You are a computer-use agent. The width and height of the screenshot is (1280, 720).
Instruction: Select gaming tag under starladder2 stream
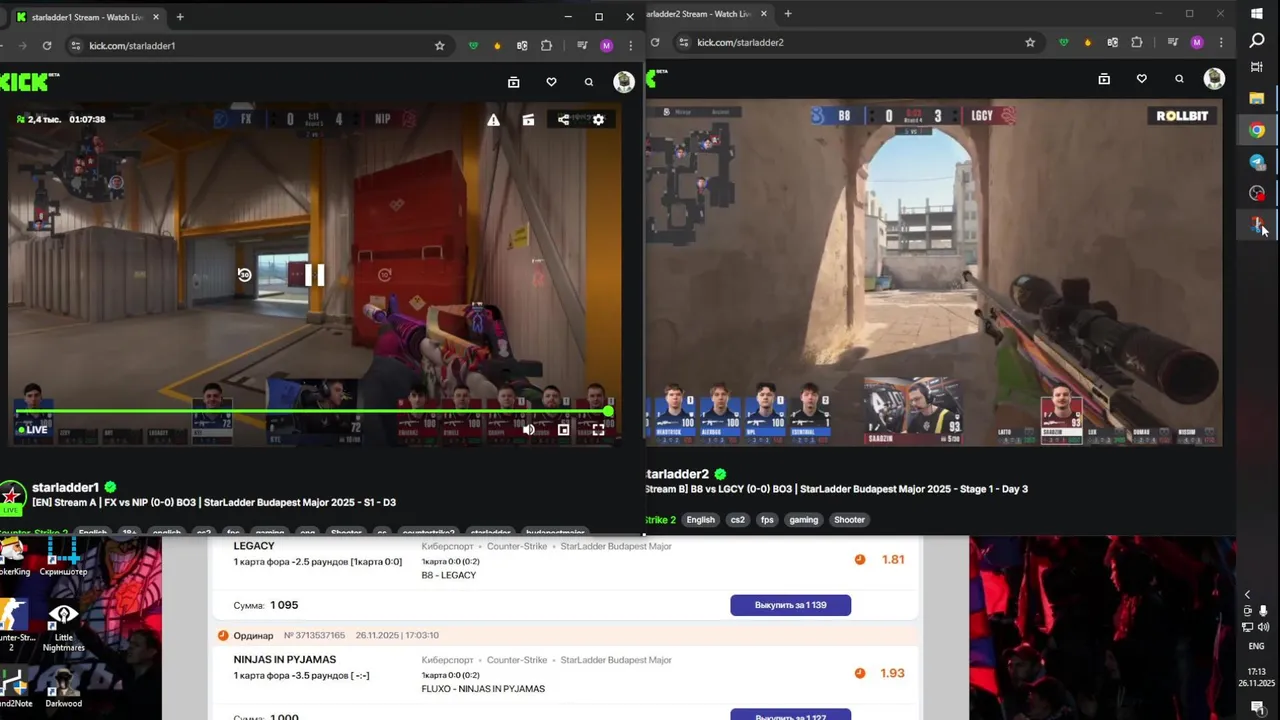point(803,520)
